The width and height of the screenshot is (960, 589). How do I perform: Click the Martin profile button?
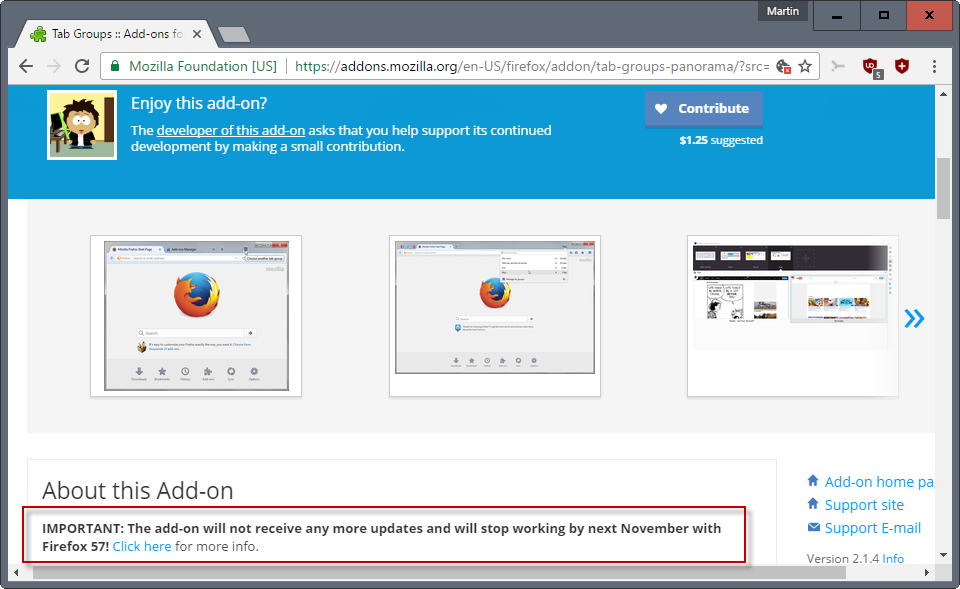pyautogui.click(x=782, y=11)
